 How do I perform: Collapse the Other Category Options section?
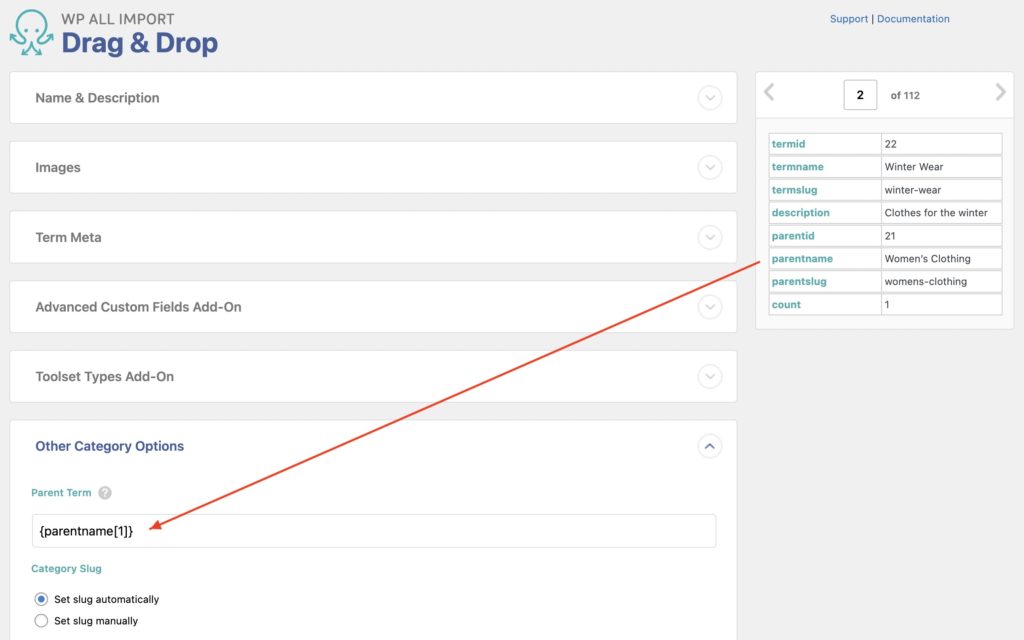pos(709,447)
